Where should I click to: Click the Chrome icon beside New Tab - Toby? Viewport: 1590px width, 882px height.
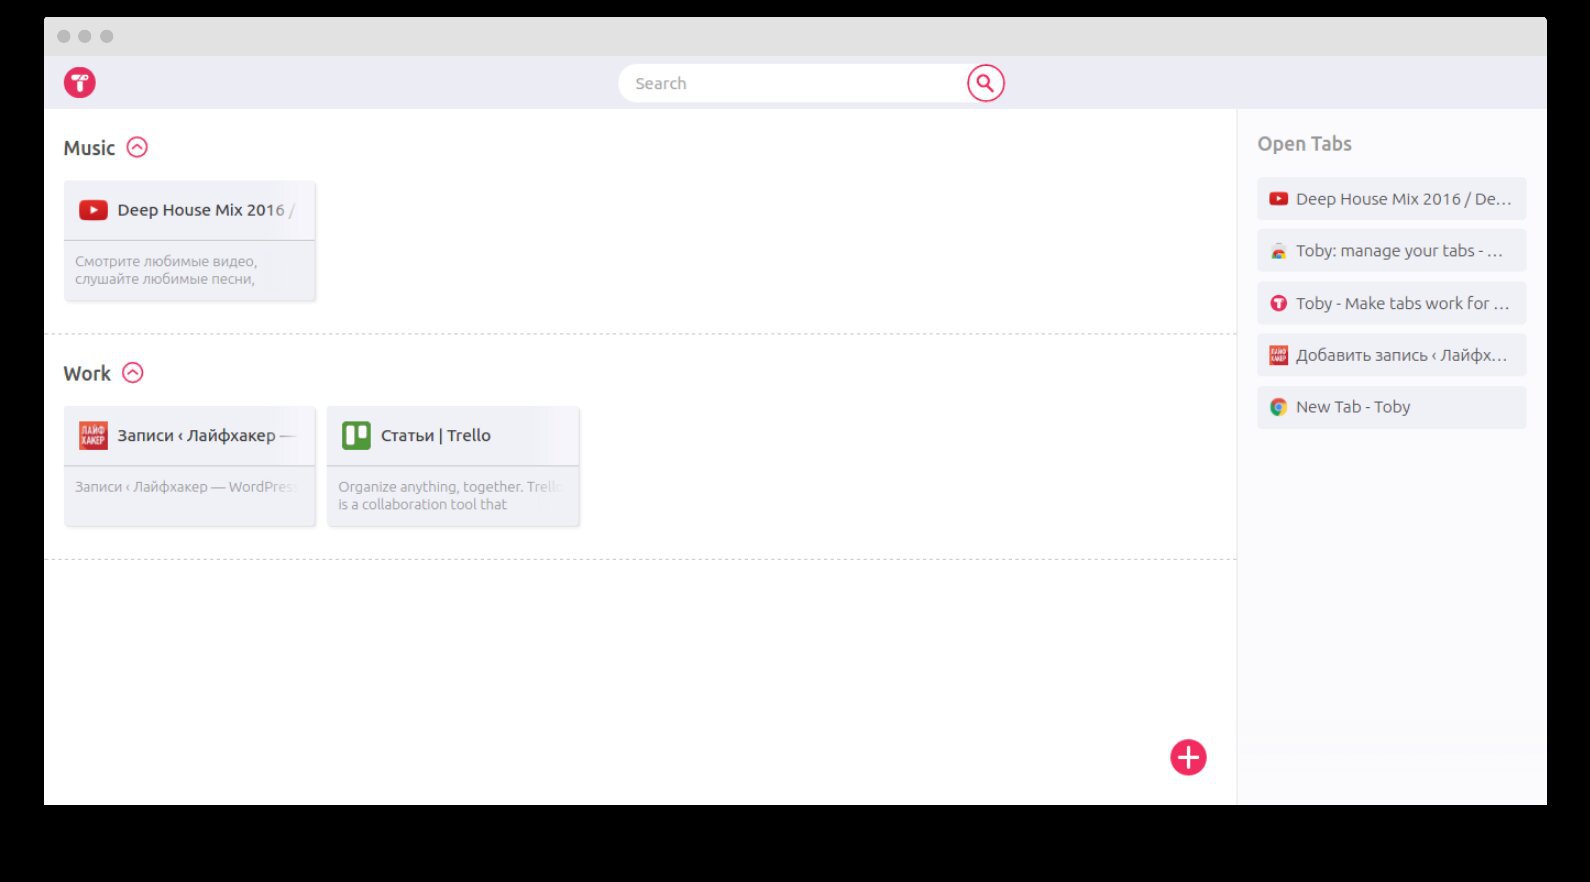[1278, 407]
